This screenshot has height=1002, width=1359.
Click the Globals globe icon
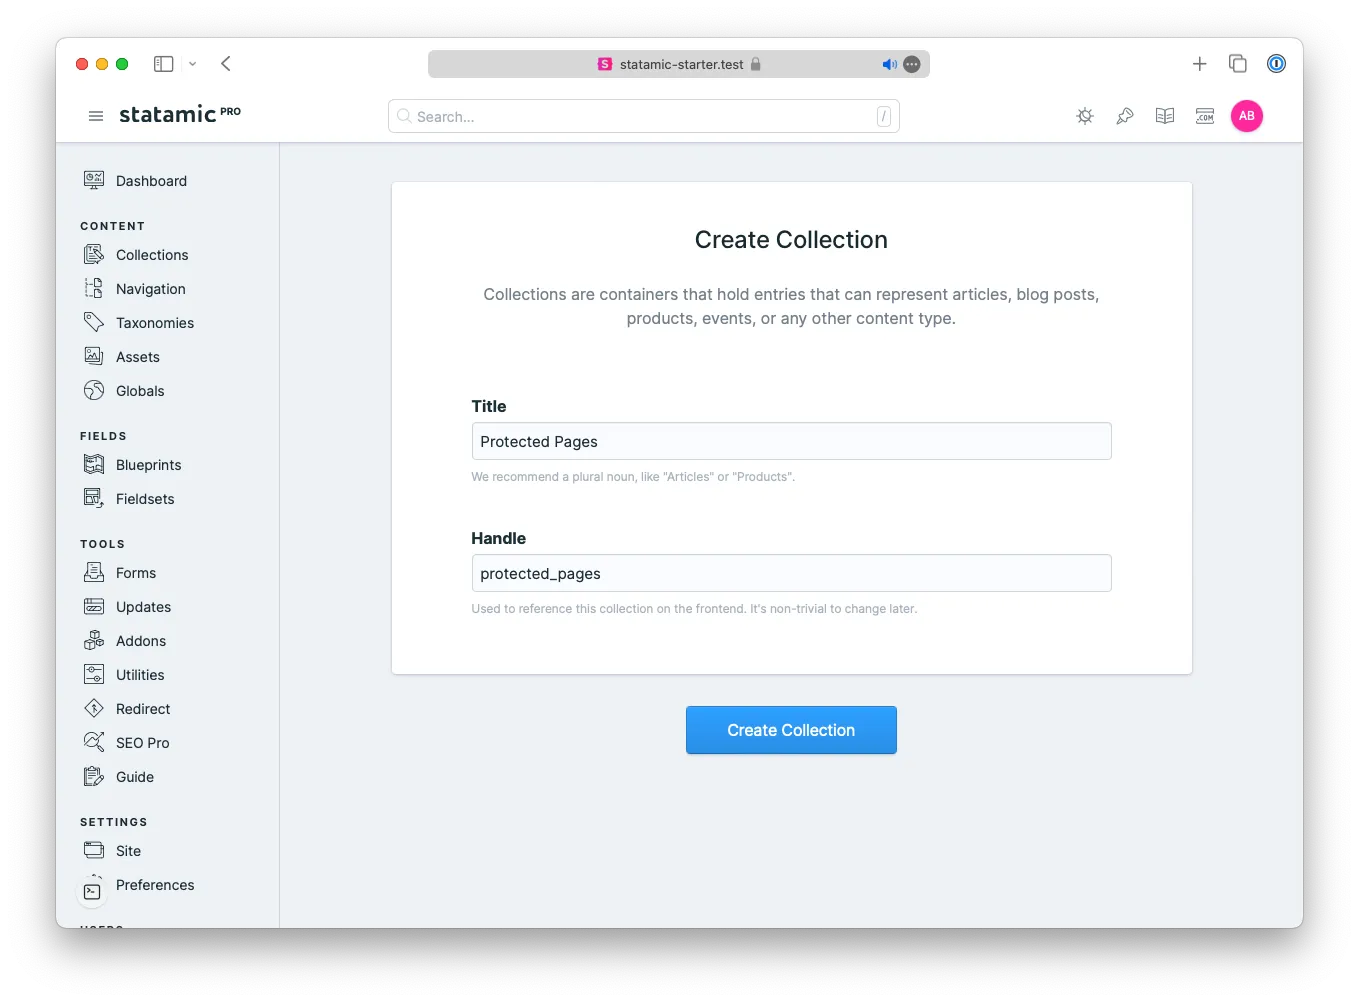[x=94, y=390]
